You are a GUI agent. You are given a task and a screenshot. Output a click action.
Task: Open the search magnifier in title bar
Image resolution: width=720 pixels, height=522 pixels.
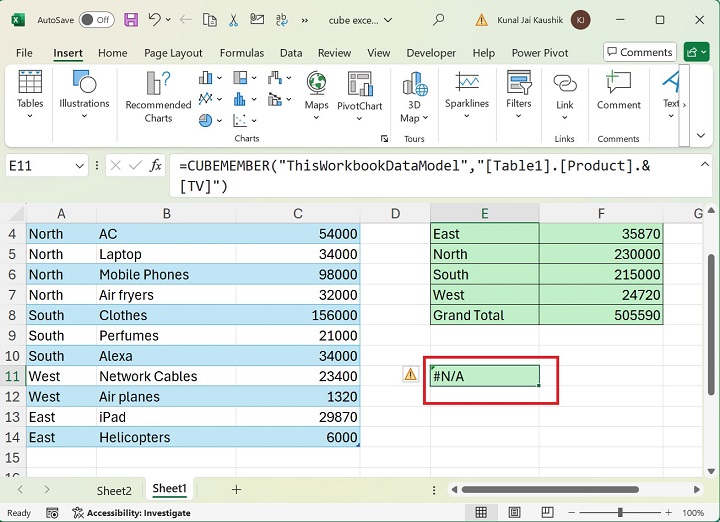pyautogui.click(x=438, y=20)
